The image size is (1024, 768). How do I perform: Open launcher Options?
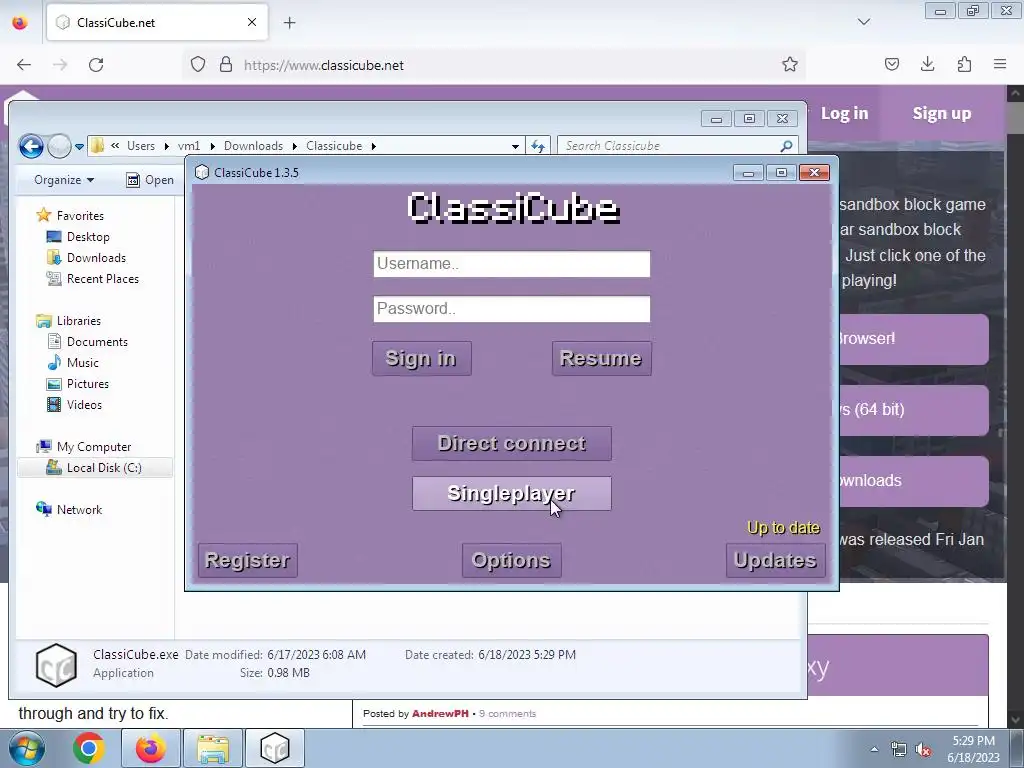click(x=511, y=560)
